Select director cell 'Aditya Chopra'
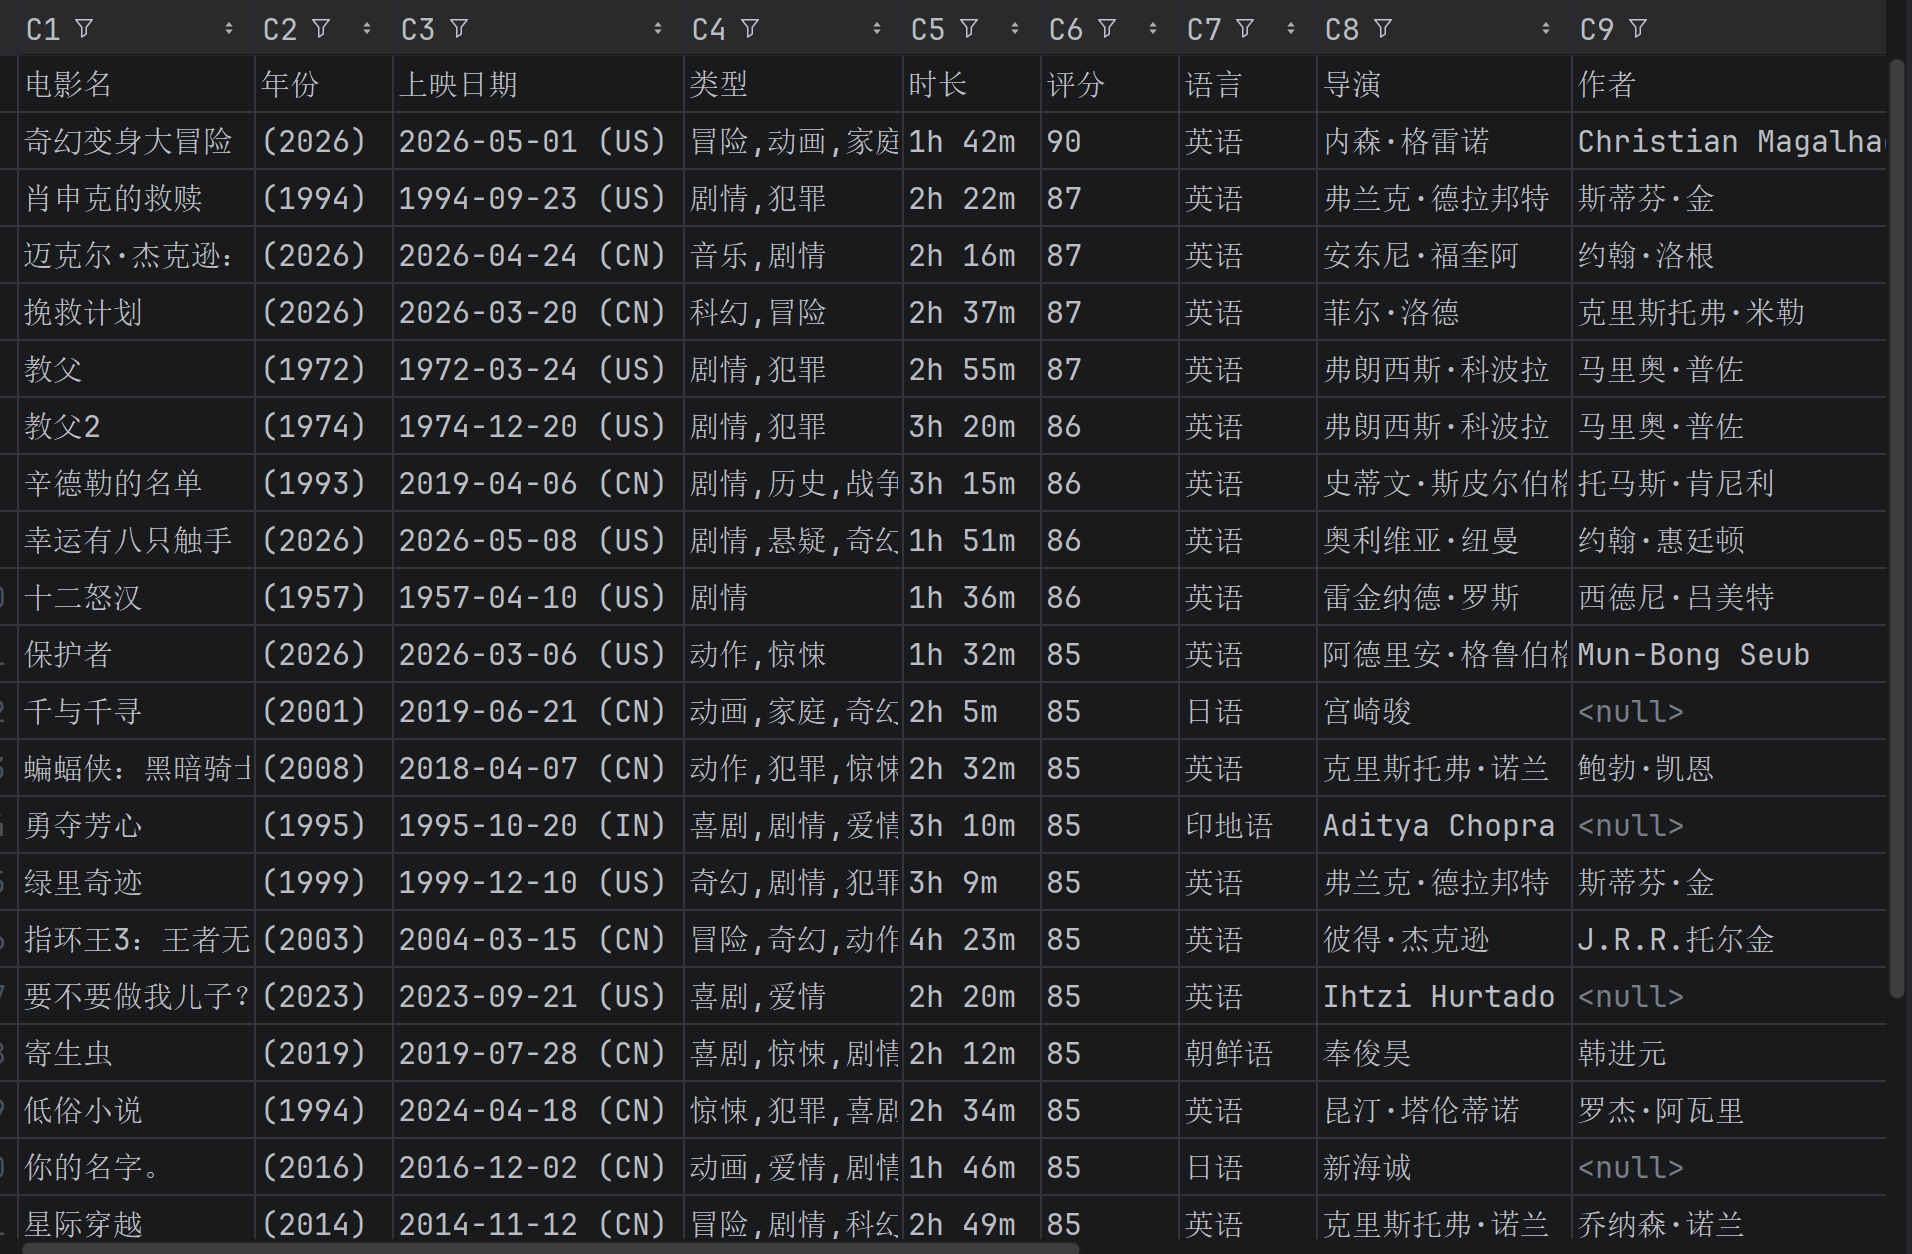 click(x=1444, y=825)
